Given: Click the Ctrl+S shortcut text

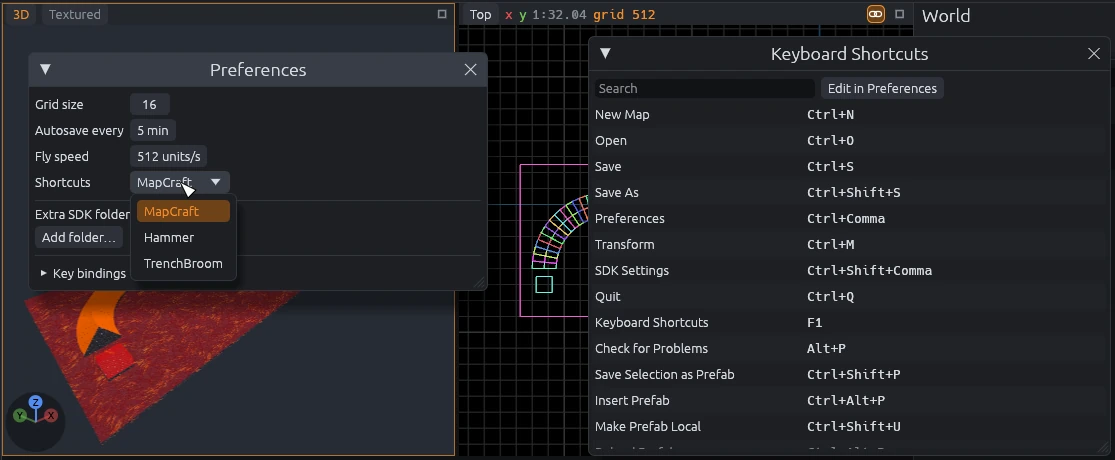Looking at the screenshot, I should tap(831, 166).
